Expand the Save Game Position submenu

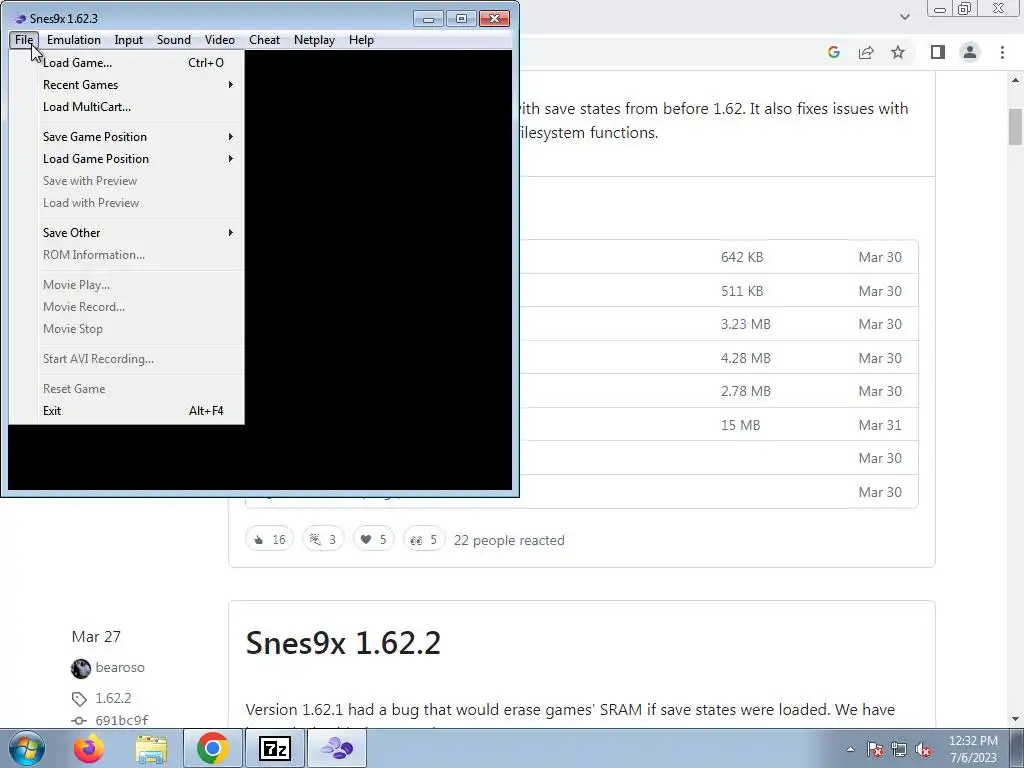127,136
